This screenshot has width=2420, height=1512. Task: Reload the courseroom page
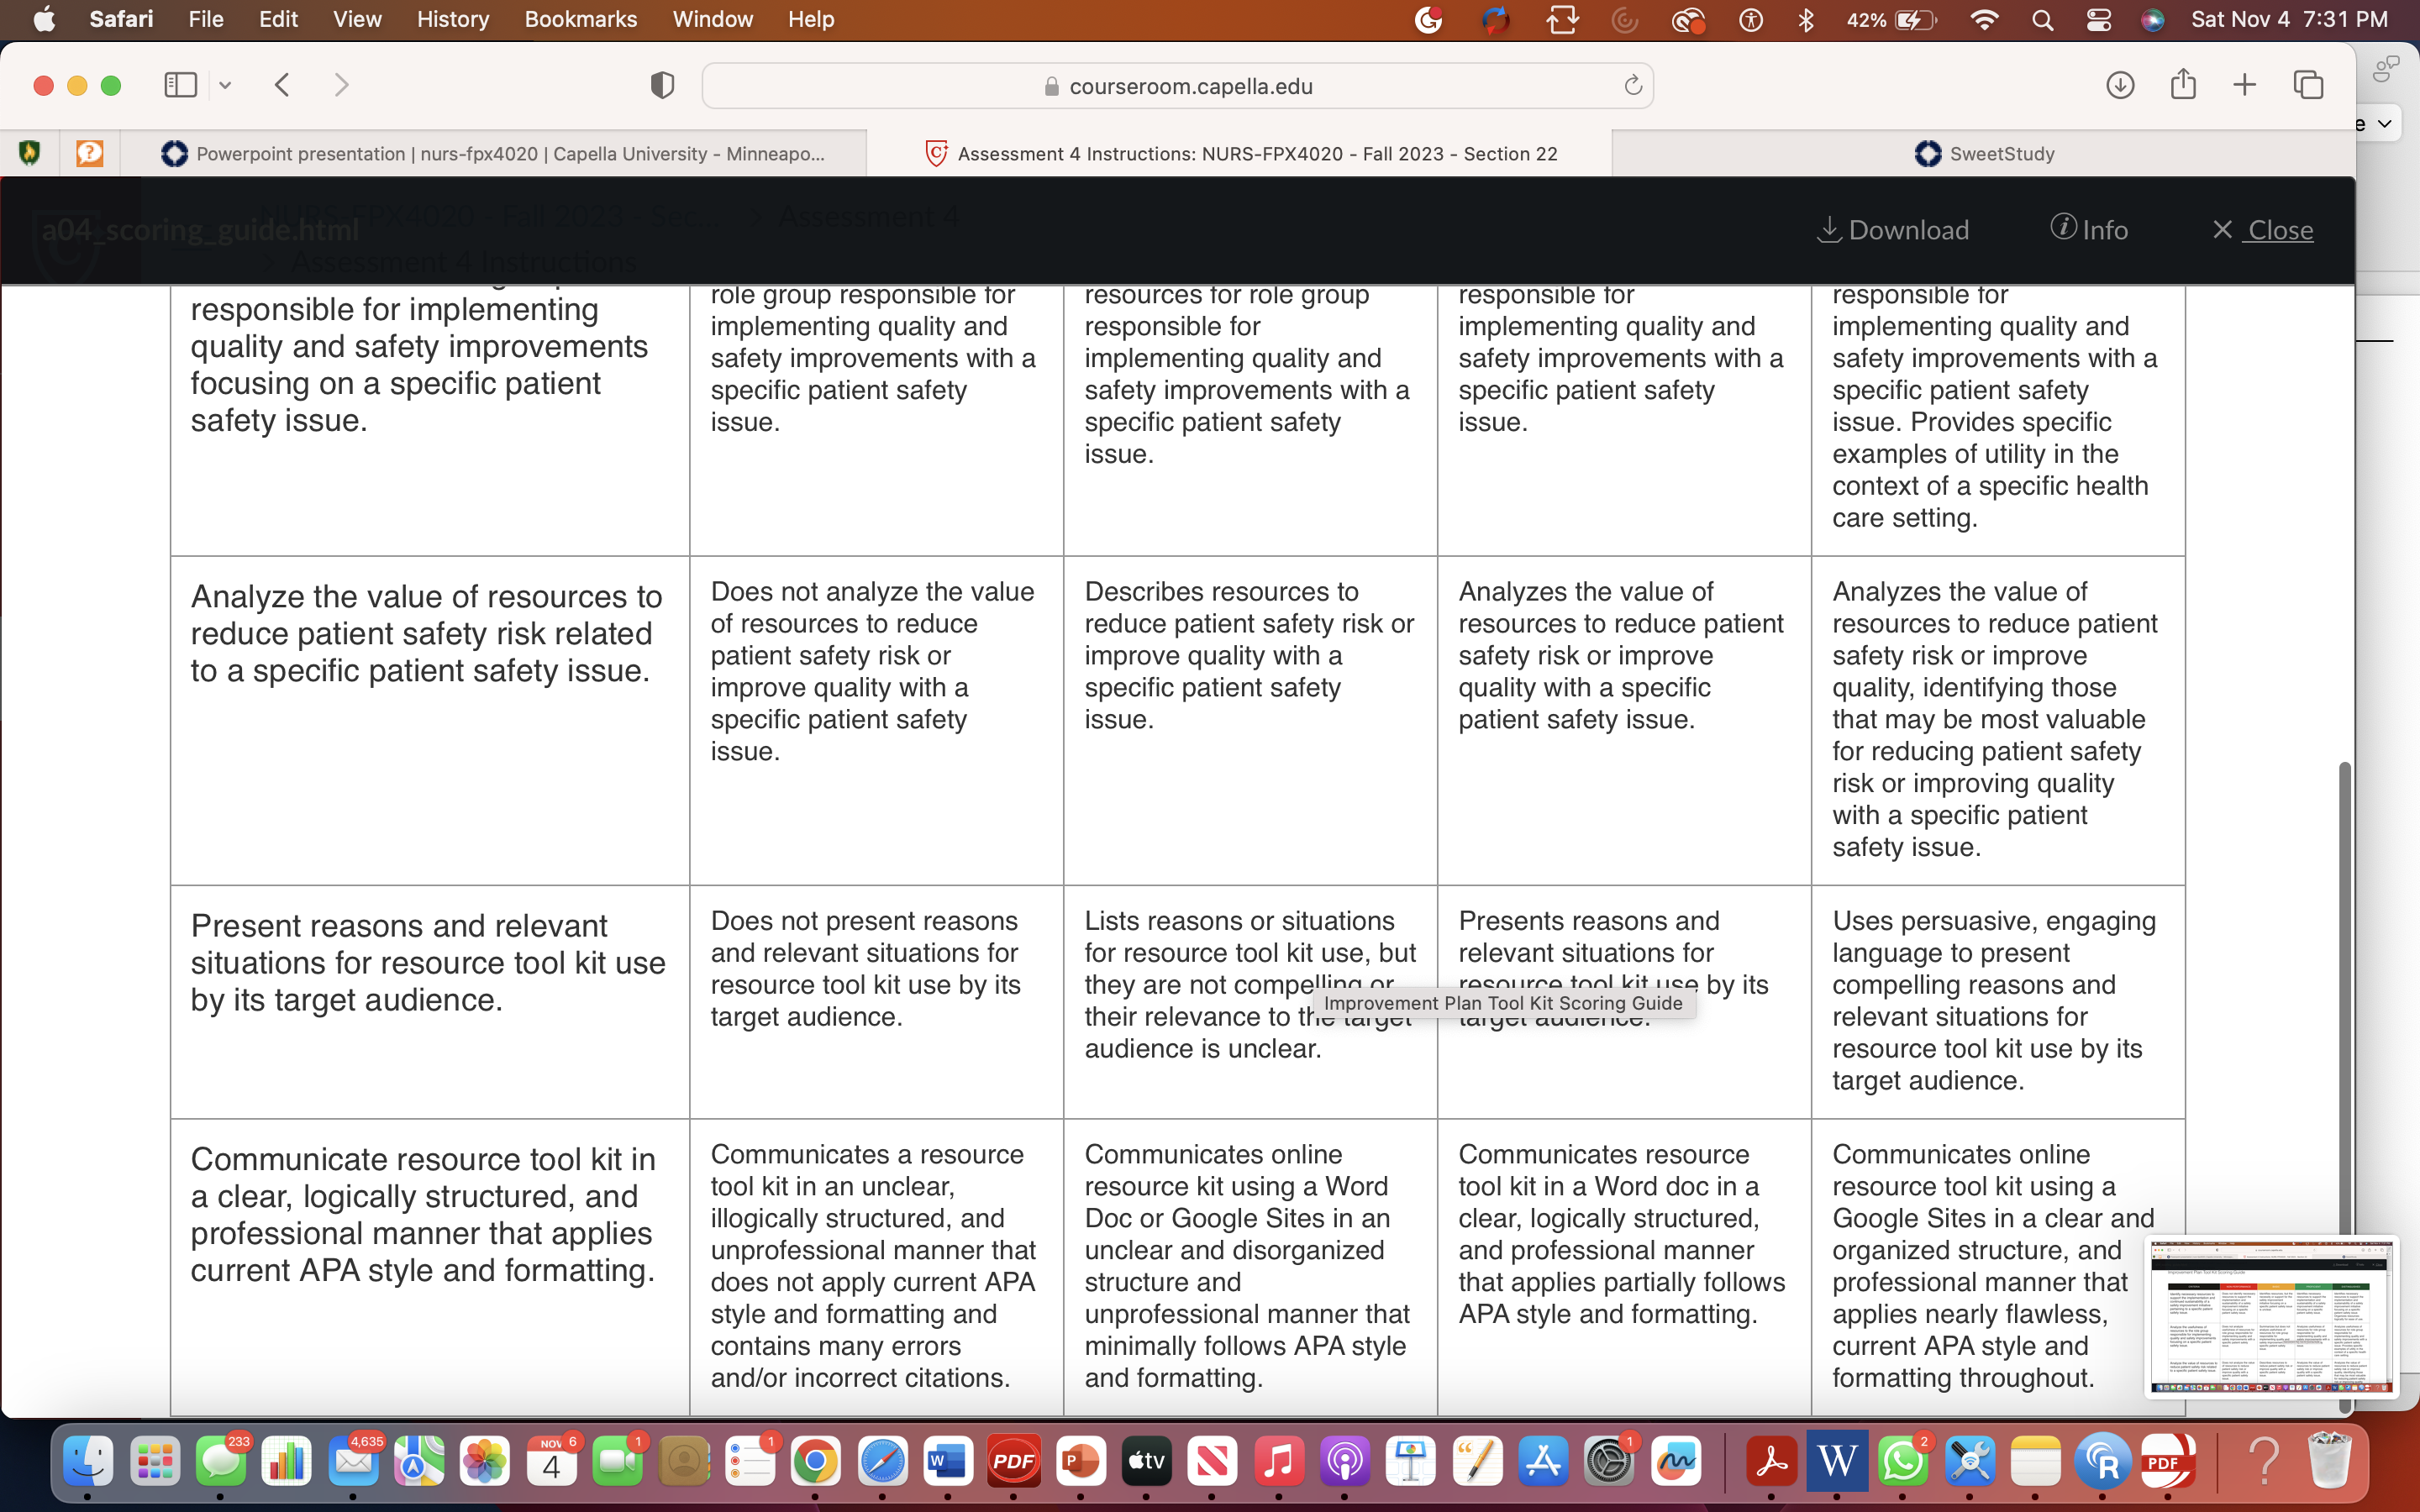(1633, 85)
